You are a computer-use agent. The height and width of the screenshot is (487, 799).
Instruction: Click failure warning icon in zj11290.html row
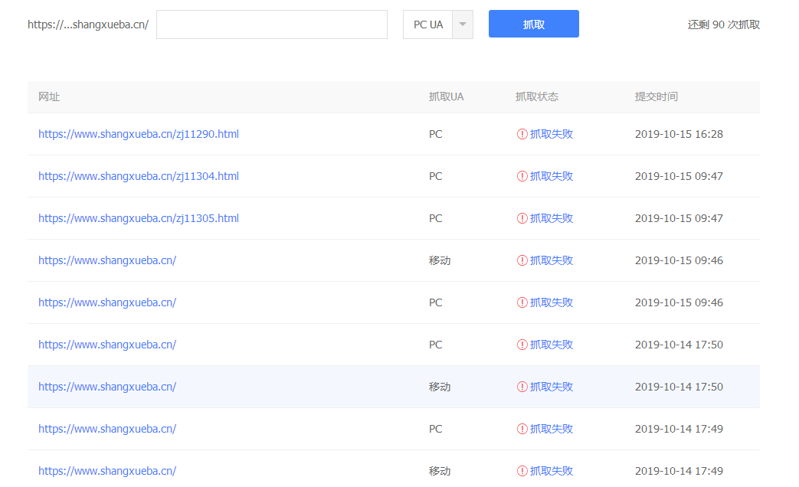(522, 134)
